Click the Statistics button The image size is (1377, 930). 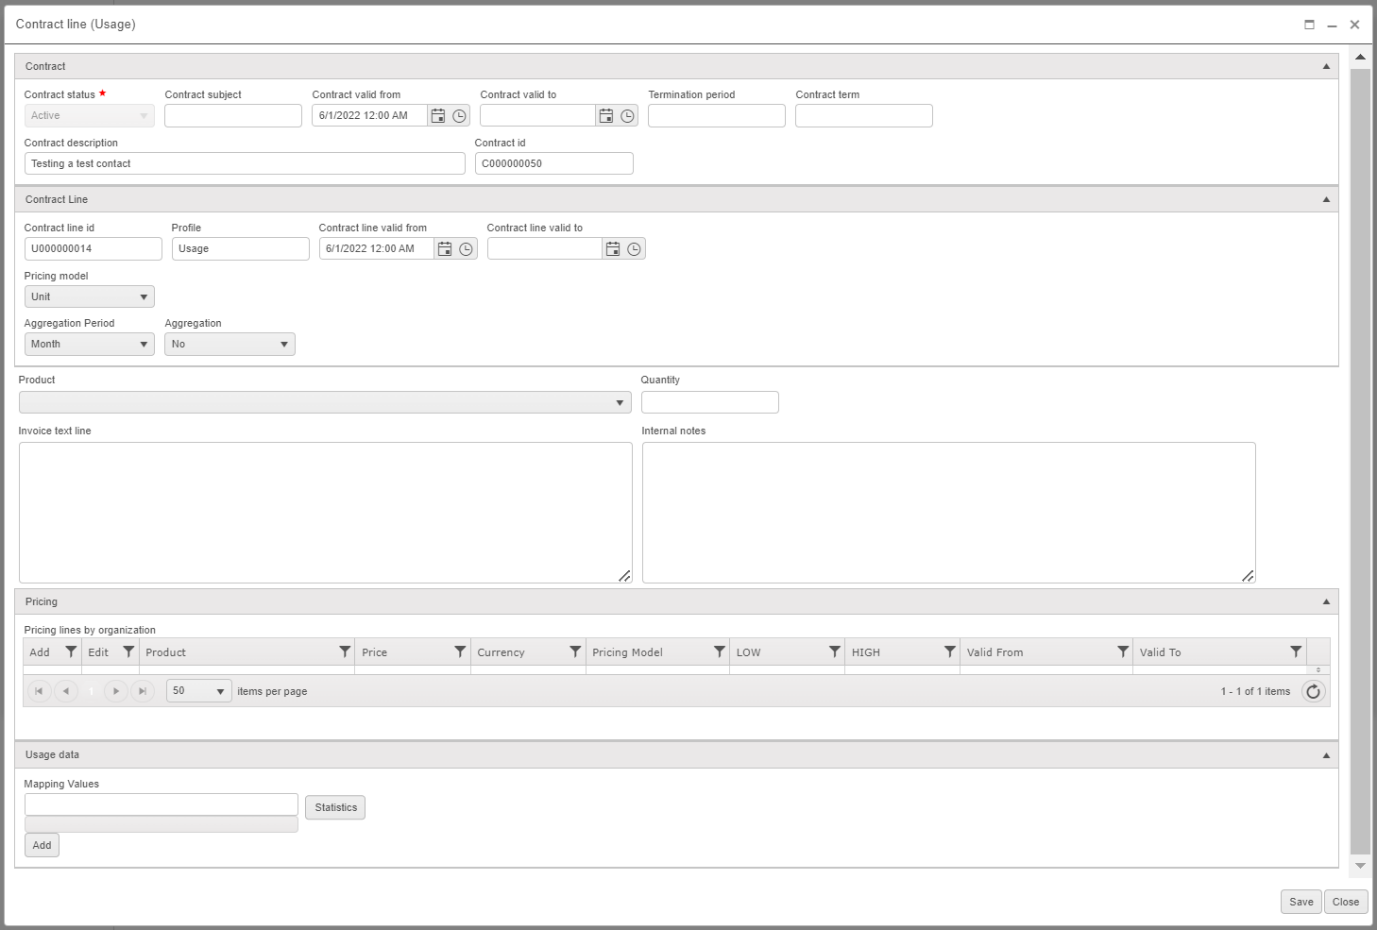point(335,808)
